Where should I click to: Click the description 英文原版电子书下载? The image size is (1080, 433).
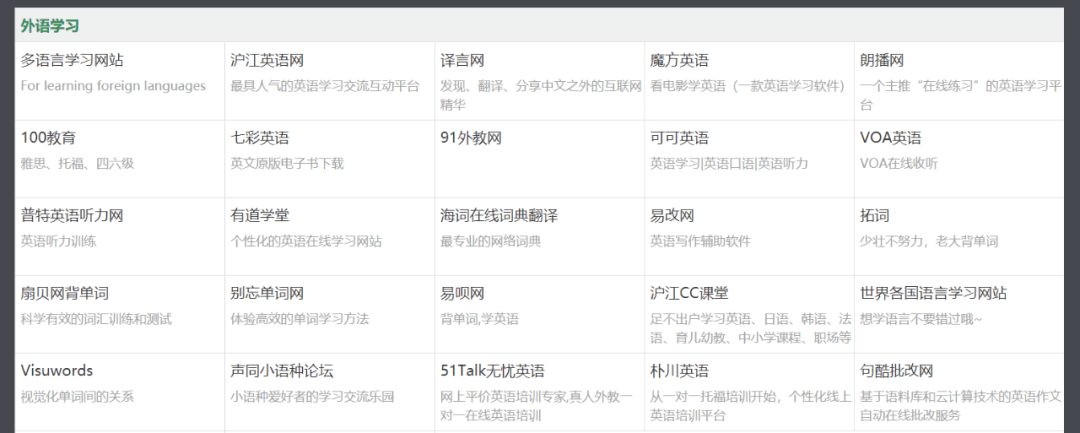click(x=287, y=164)
